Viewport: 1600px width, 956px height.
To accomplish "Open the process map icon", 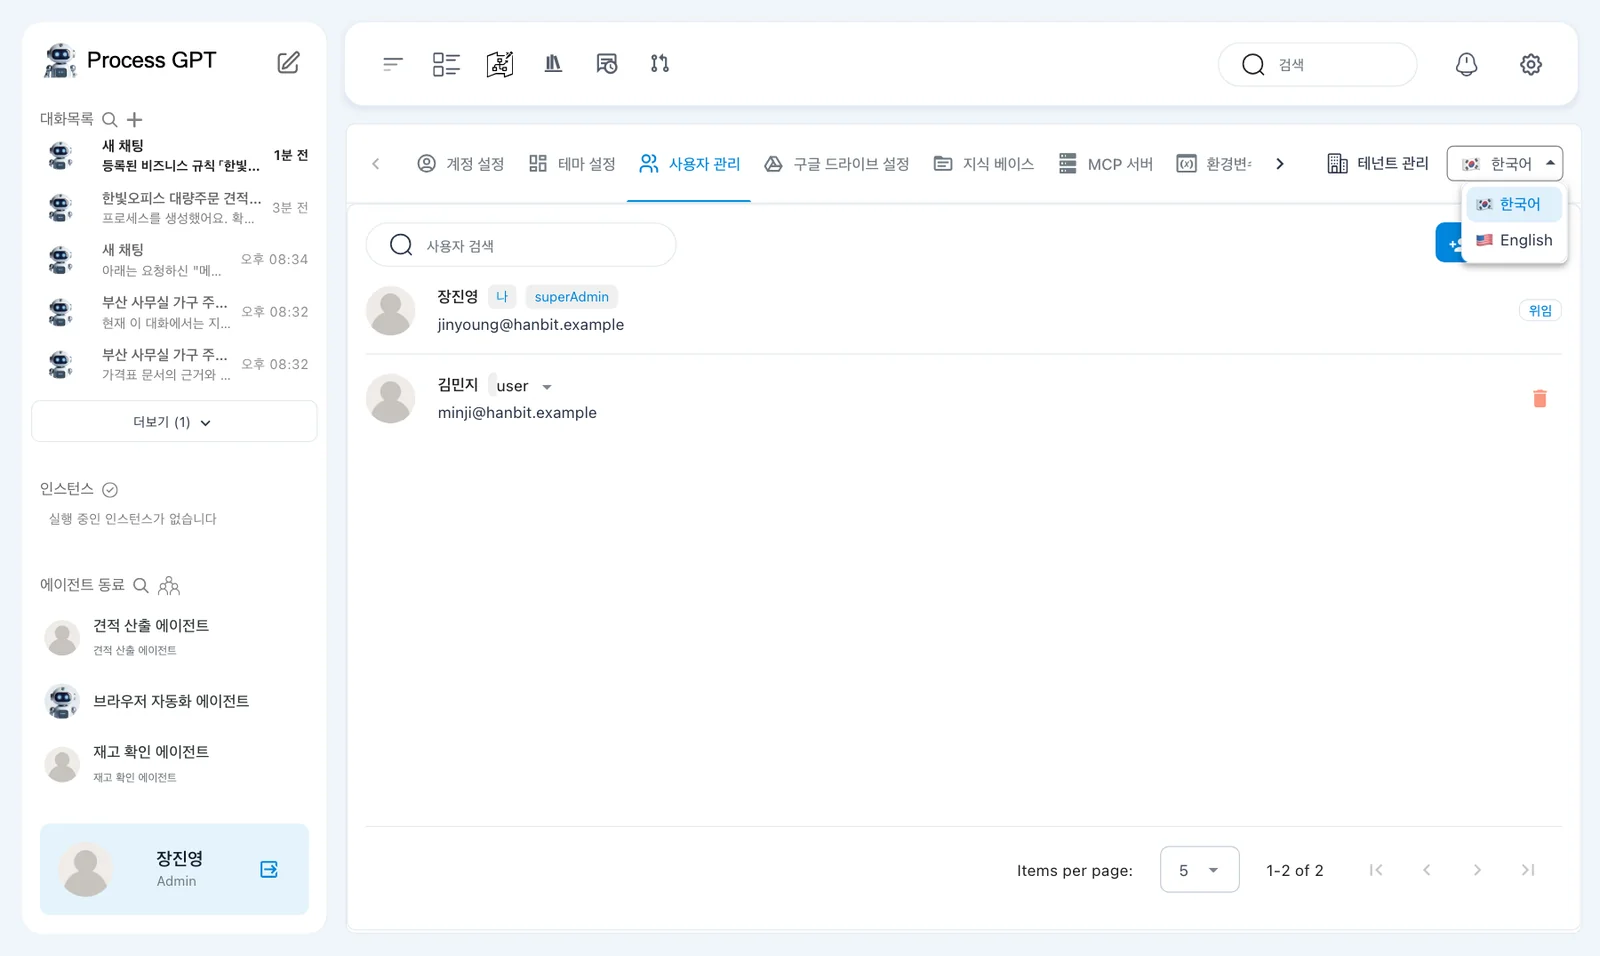I will (500, 64).
